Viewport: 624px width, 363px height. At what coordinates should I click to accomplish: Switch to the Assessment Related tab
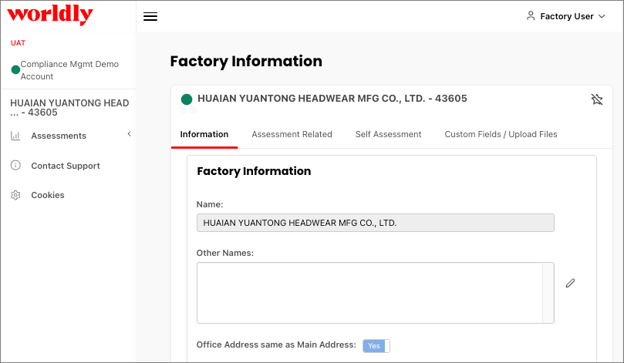(292, 135)
